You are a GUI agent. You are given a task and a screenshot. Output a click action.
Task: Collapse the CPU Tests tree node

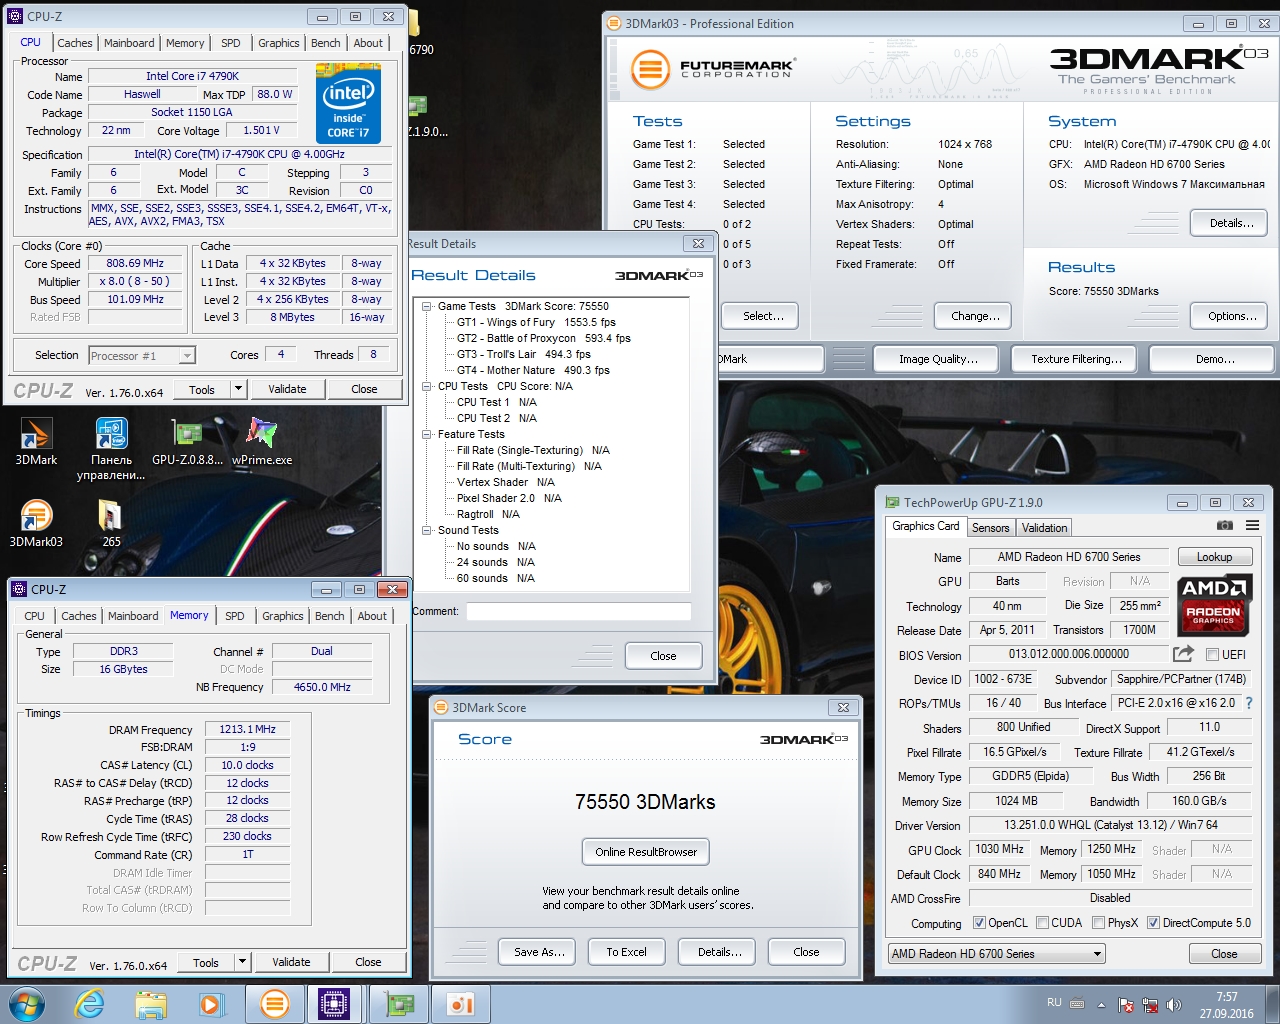(x=427, y=386)
